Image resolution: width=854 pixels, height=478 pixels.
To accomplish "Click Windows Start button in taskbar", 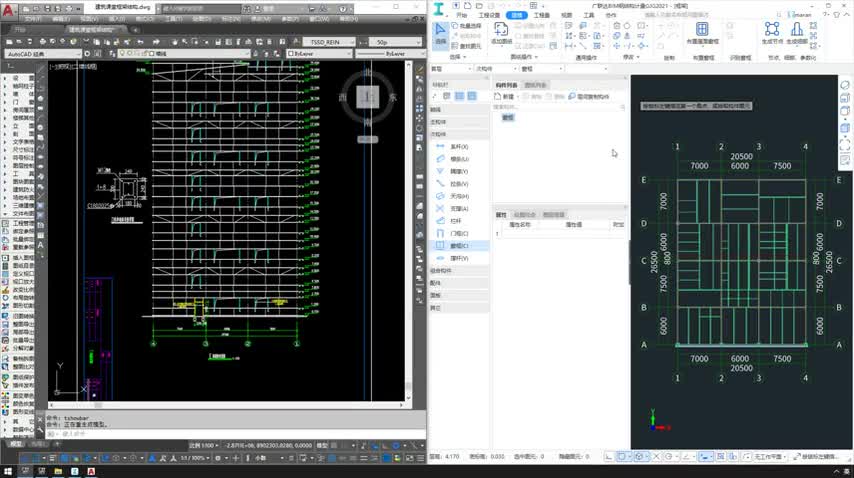I will tap(8, 470).
